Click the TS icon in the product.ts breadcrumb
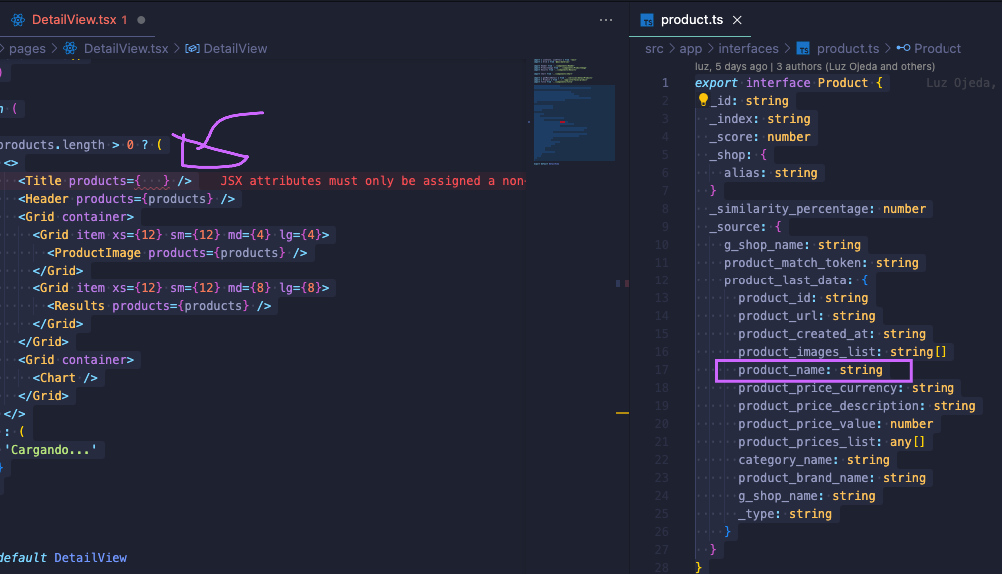Image resolution: width=1002 pixels, height=574 pixels. [x=803, y=49]
